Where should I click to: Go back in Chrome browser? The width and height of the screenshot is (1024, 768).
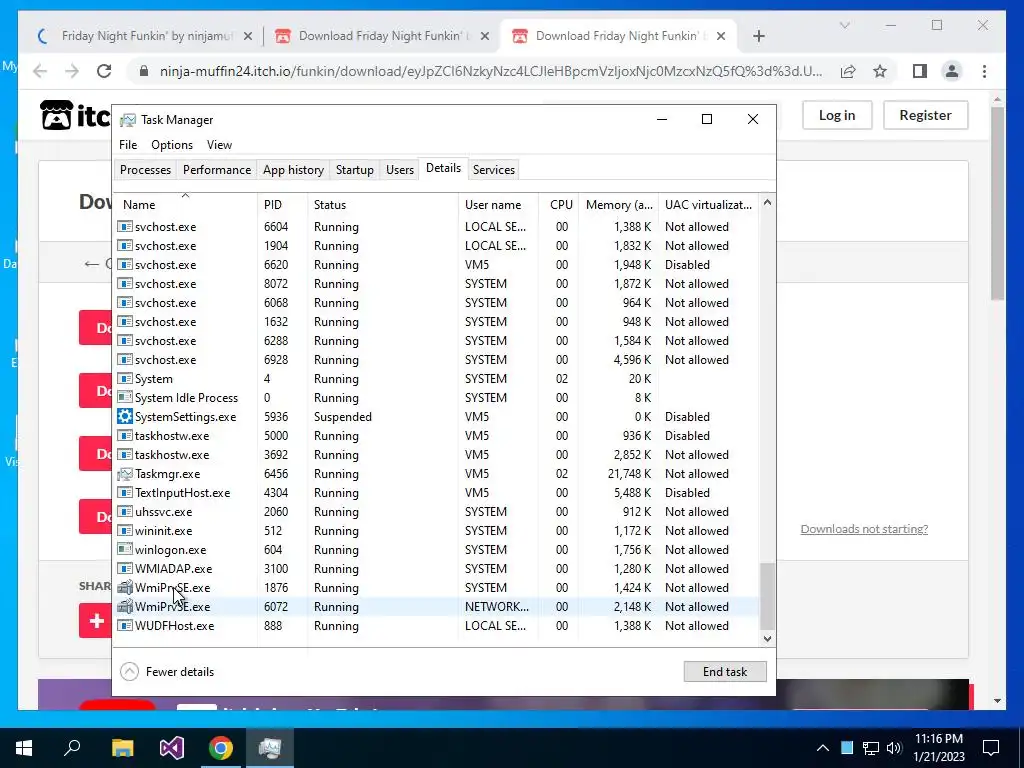[x=40, y=71]
